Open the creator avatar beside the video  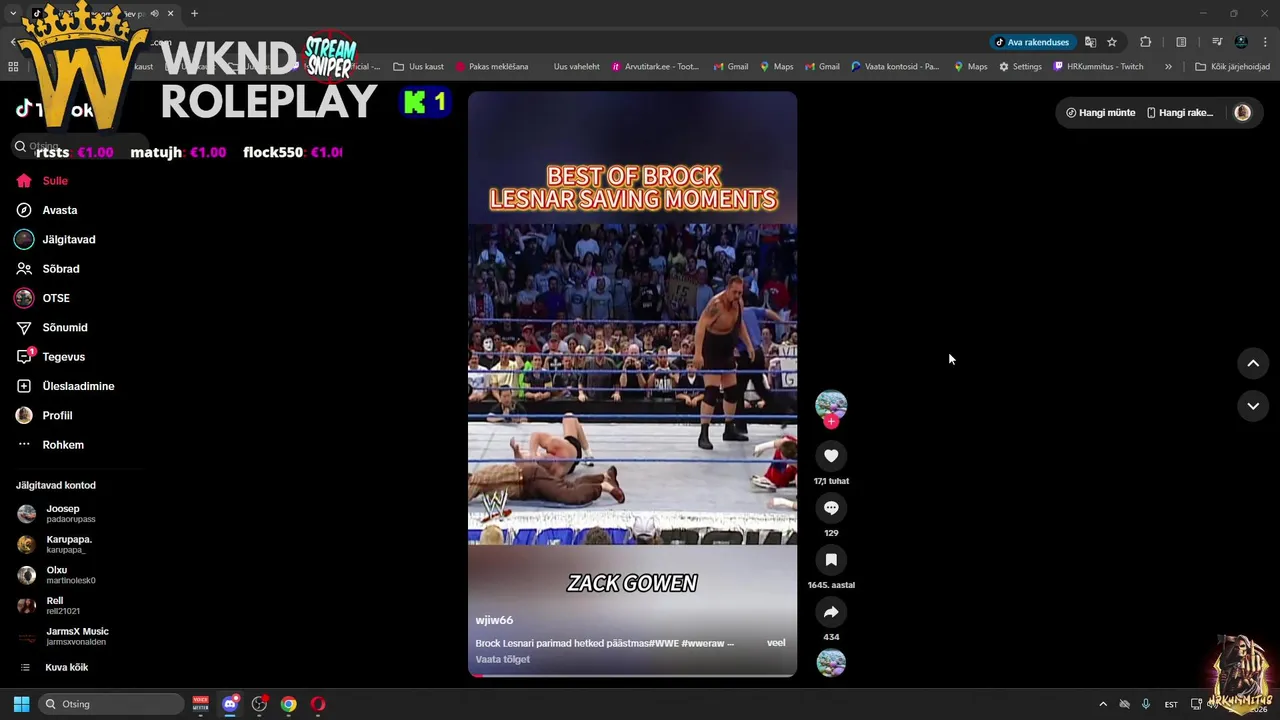831,404
